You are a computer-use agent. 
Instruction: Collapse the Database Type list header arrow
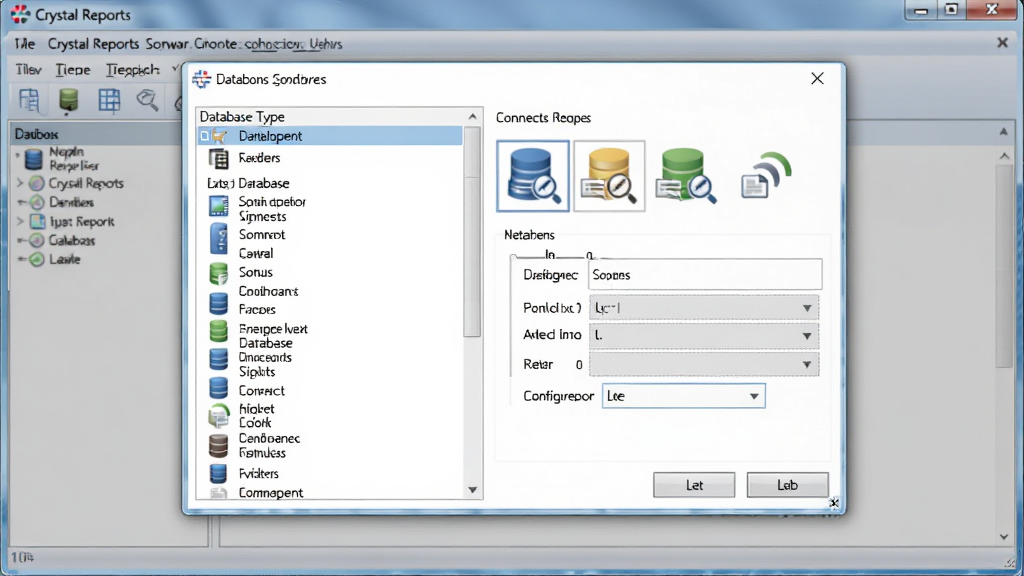click(472, 116)
